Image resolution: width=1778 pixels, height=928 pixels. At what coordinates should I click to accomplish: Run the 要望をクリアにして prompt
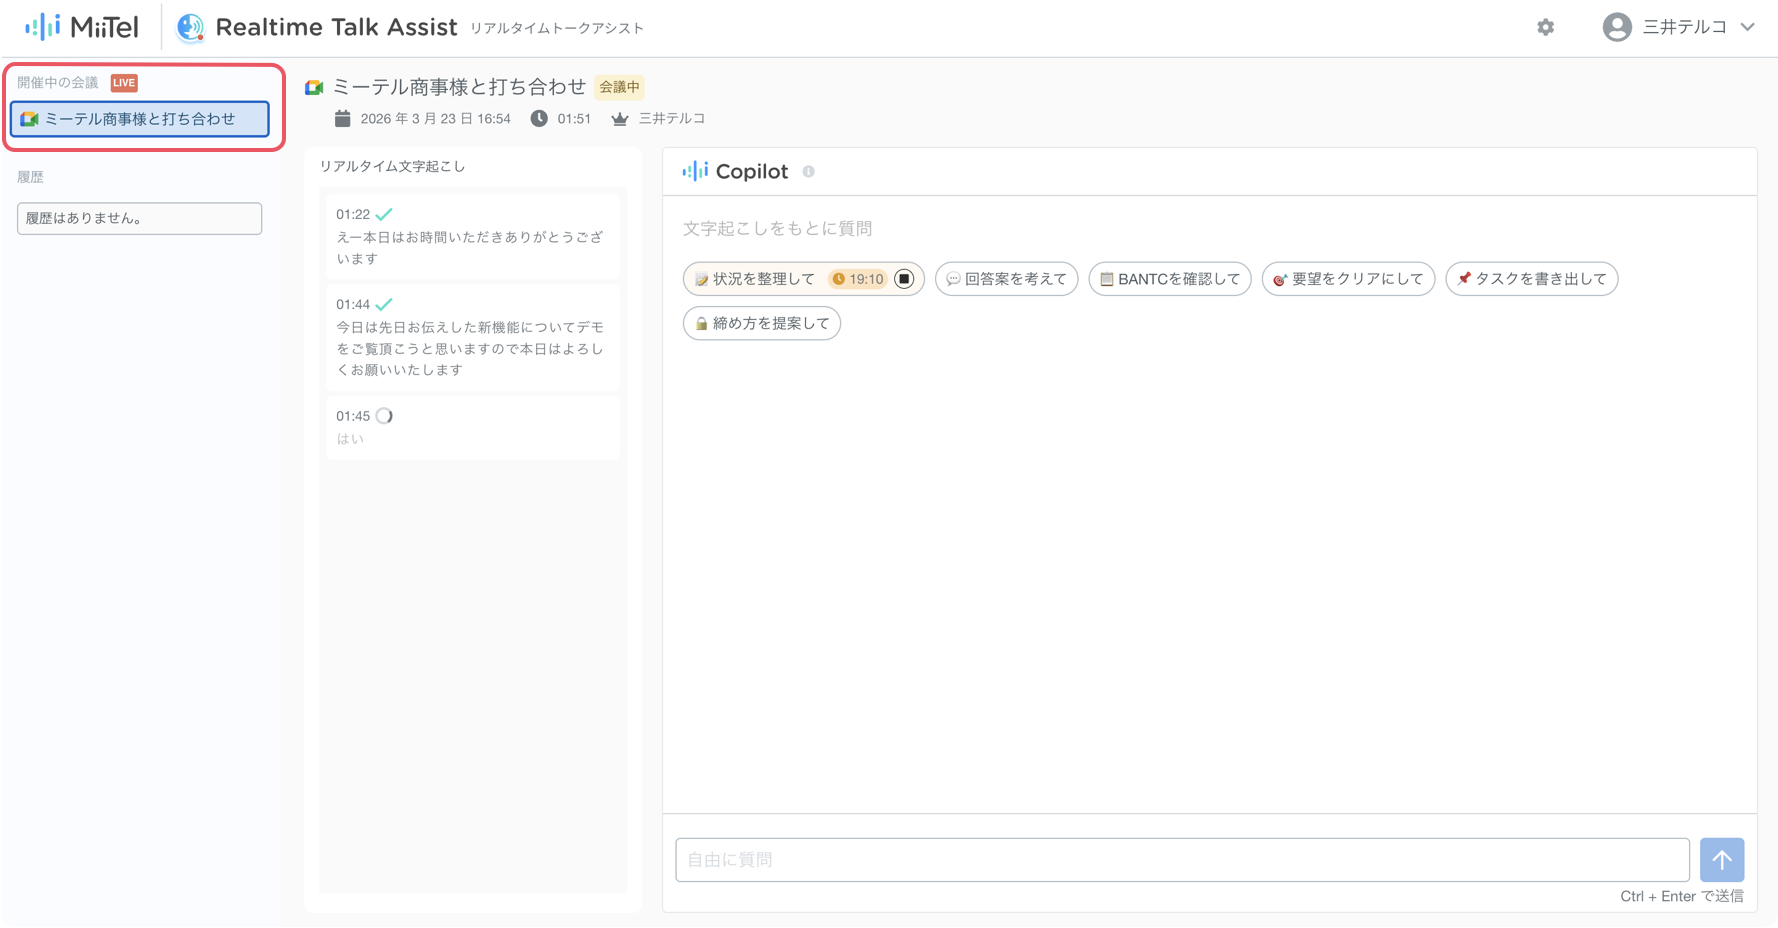1348,279
